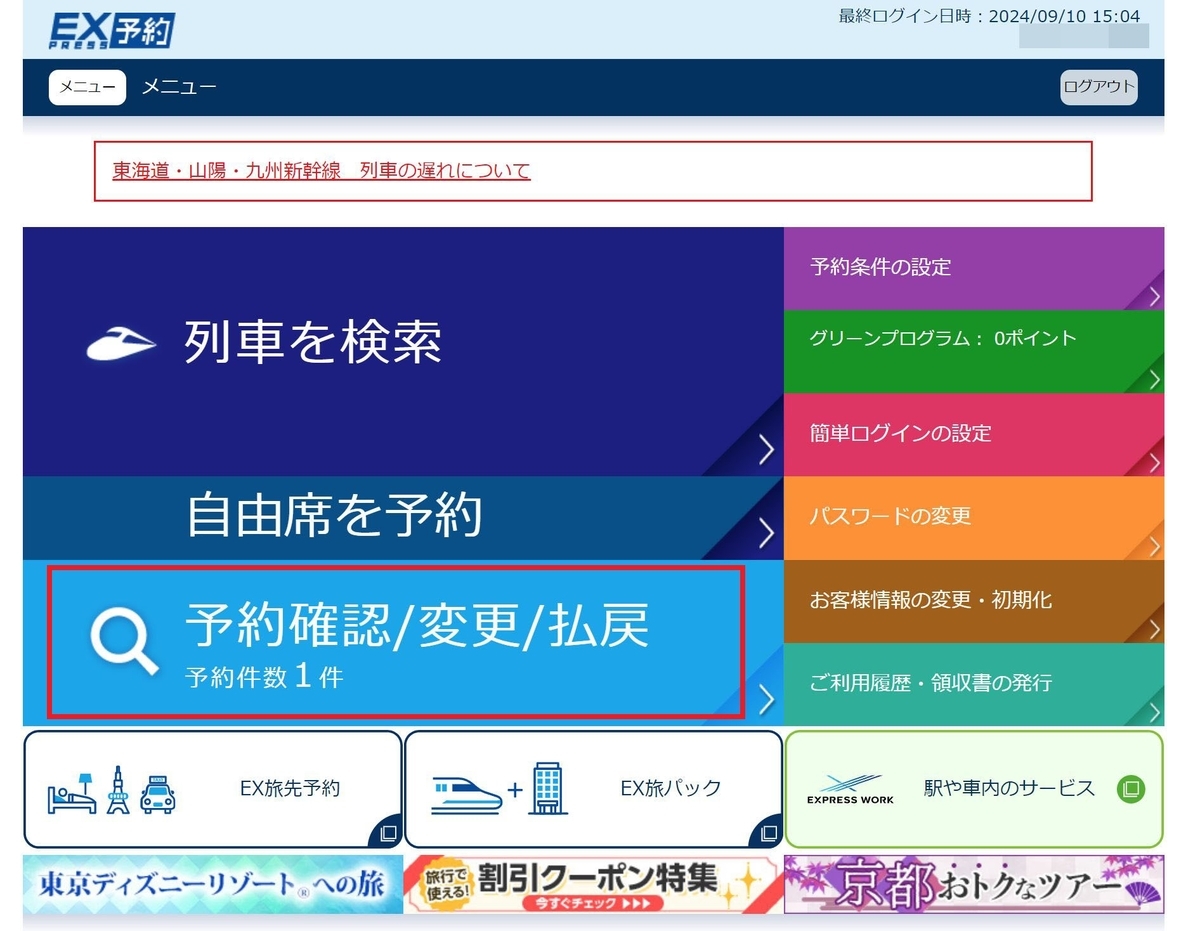Viewport: 1200px width, 931px height.
Task: Click the chevron on グリーンプログラム tile
Action: [1154, 379]
